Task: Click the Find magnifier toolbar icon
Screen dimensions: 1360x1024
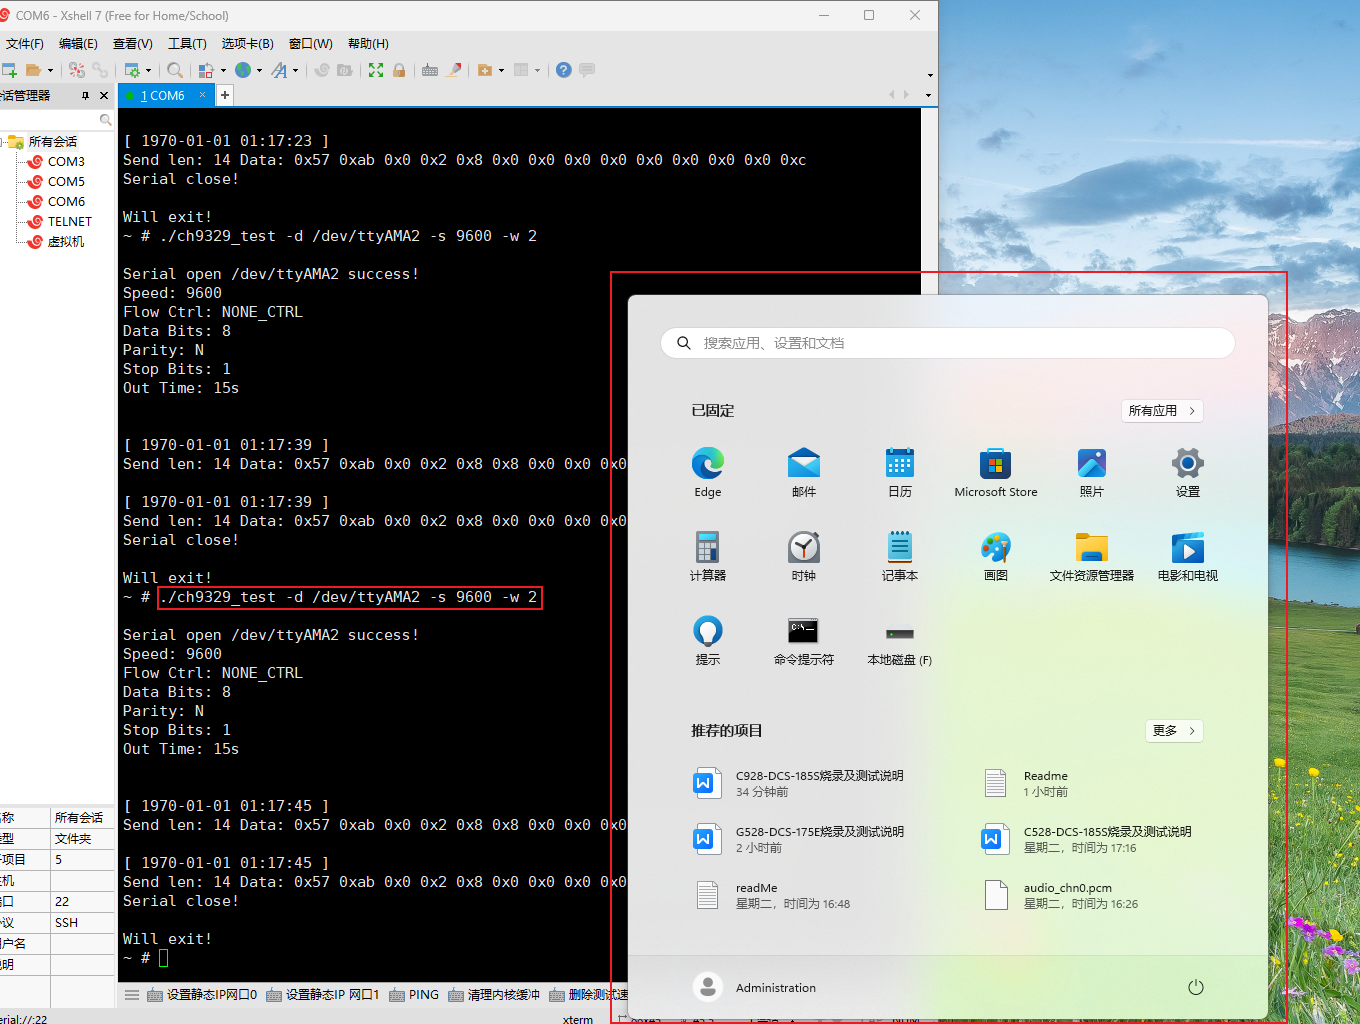Action: coord(175,70)
